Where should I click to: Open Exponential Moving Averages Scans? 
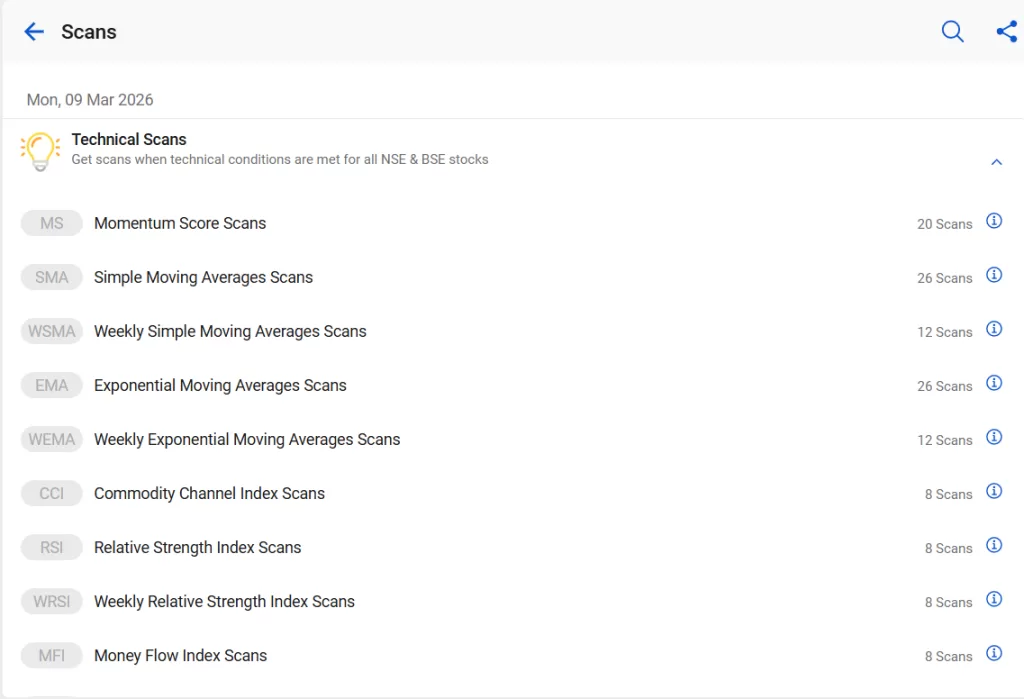(x=220, y=386)
